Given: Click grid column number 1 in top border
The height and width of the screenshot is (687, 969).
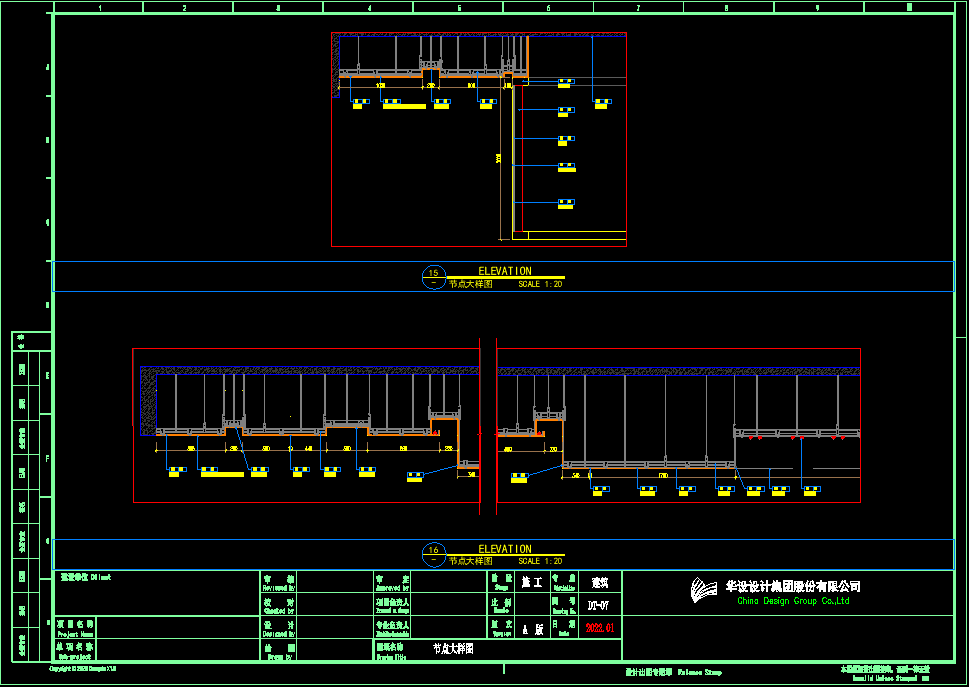Looking at the screenshot, I should pos(99,8).
